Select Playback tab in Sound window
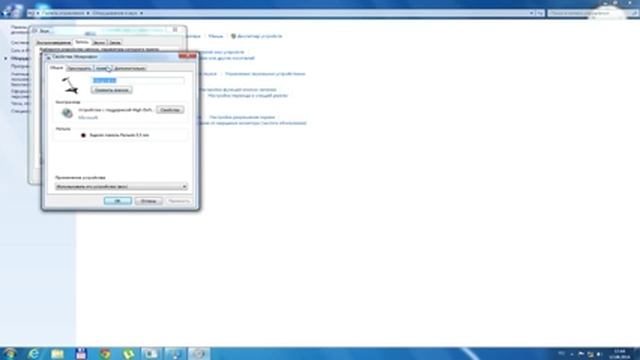Image resolution: width=640 pixels, height=360 pixels. pyautogui.click(x=53, y=42)
